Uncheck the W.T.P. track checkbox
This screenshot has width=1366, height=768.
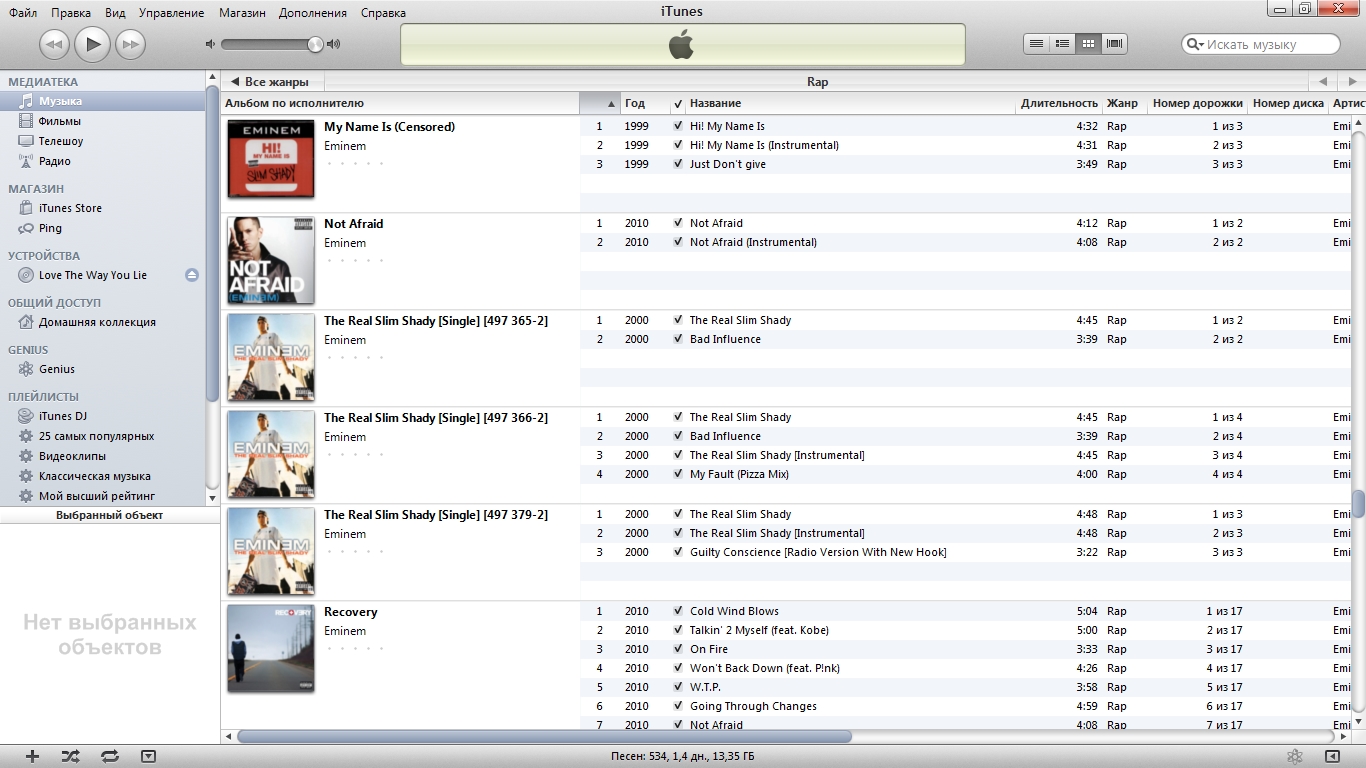[678, 687]
